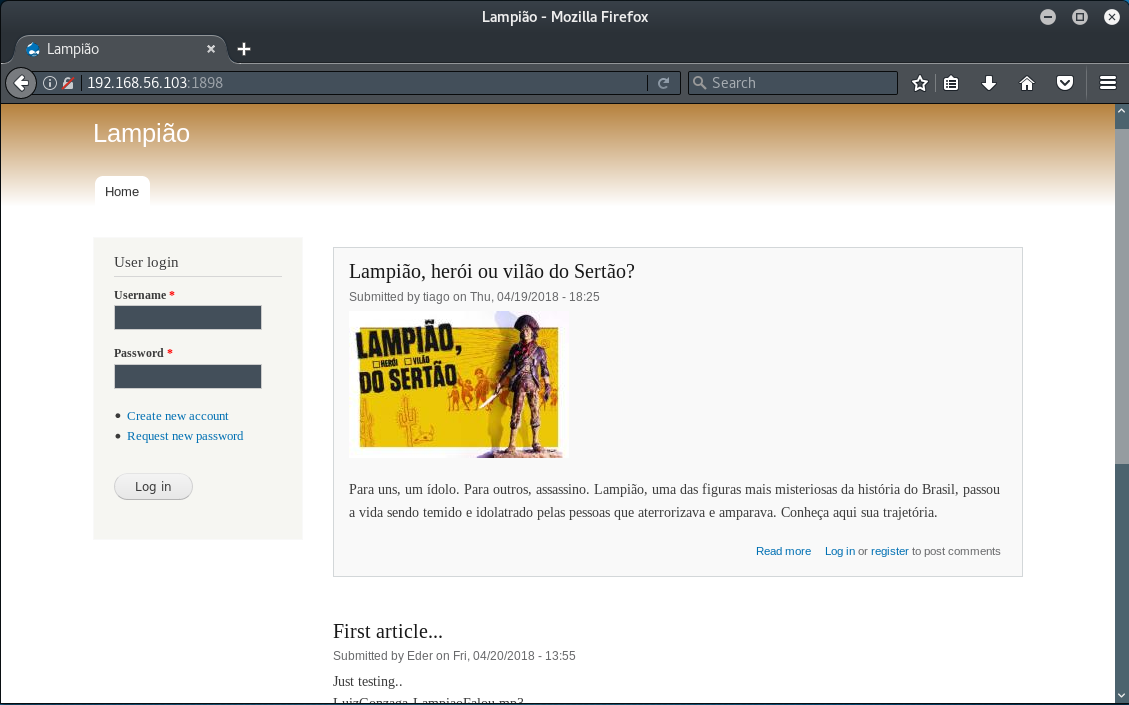The width and height of the screenshot is (1129, 705).
Task: Click the search magnifier icon
Action: coord(699,83)
